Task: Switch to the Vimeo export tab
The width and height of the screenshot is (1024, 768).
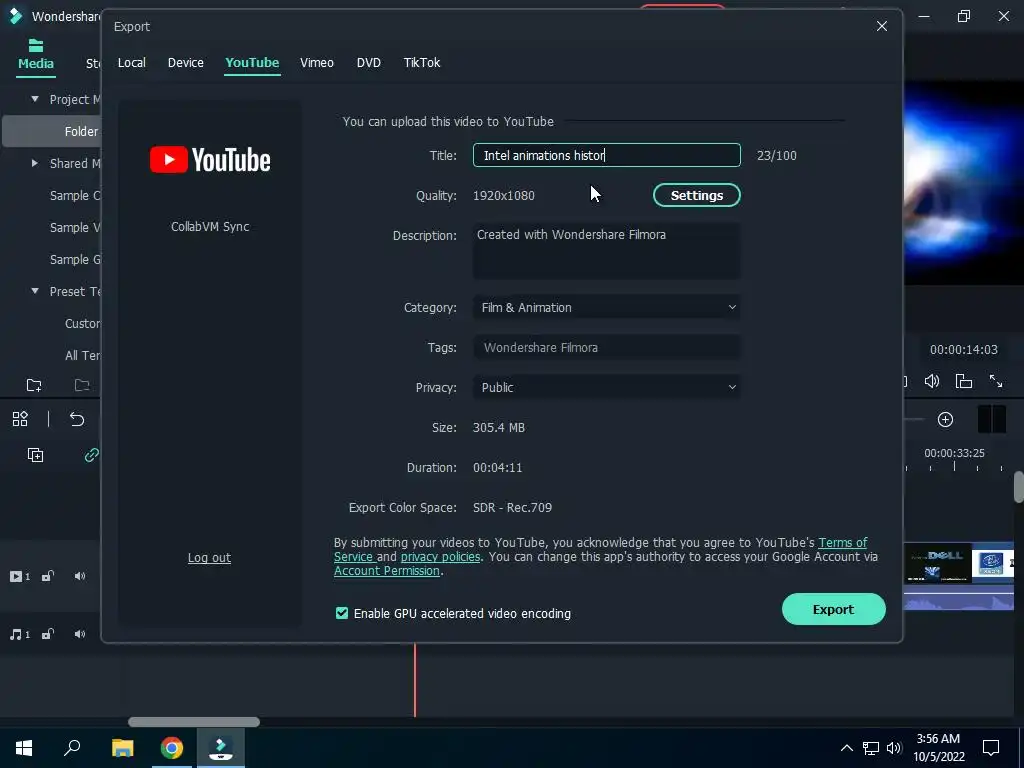Action: click(x=317, y=63)
